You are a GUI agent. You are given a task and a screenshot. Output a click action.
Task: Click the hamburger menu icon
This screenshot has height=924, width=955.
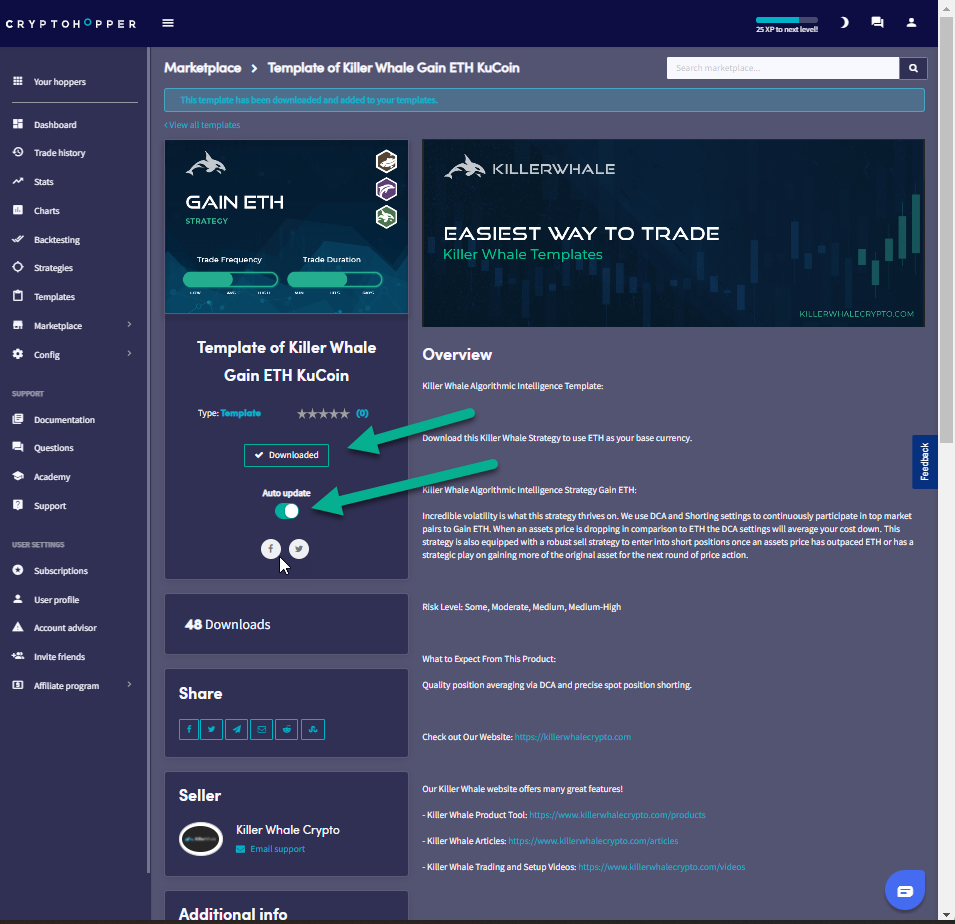168,23
